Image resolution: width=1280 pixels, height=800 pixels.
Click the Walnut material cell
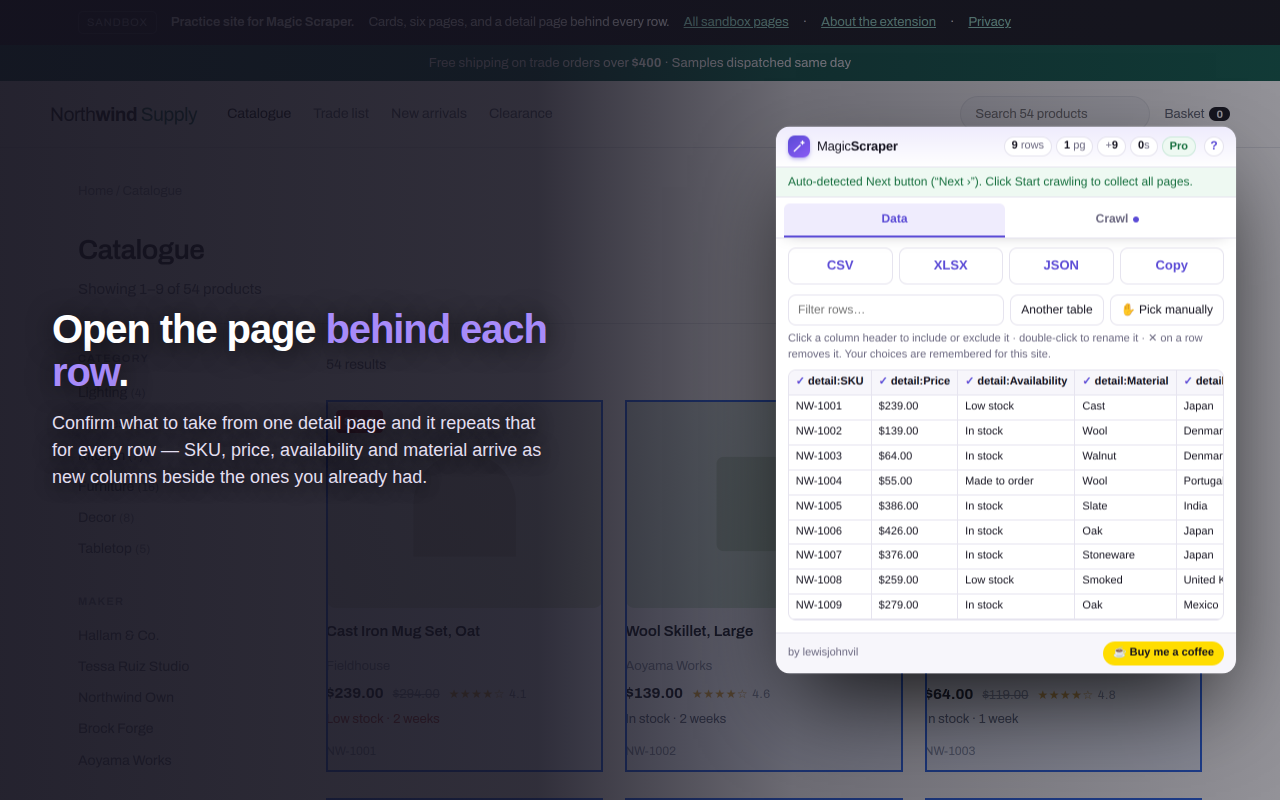click(x=1125, y=456)
